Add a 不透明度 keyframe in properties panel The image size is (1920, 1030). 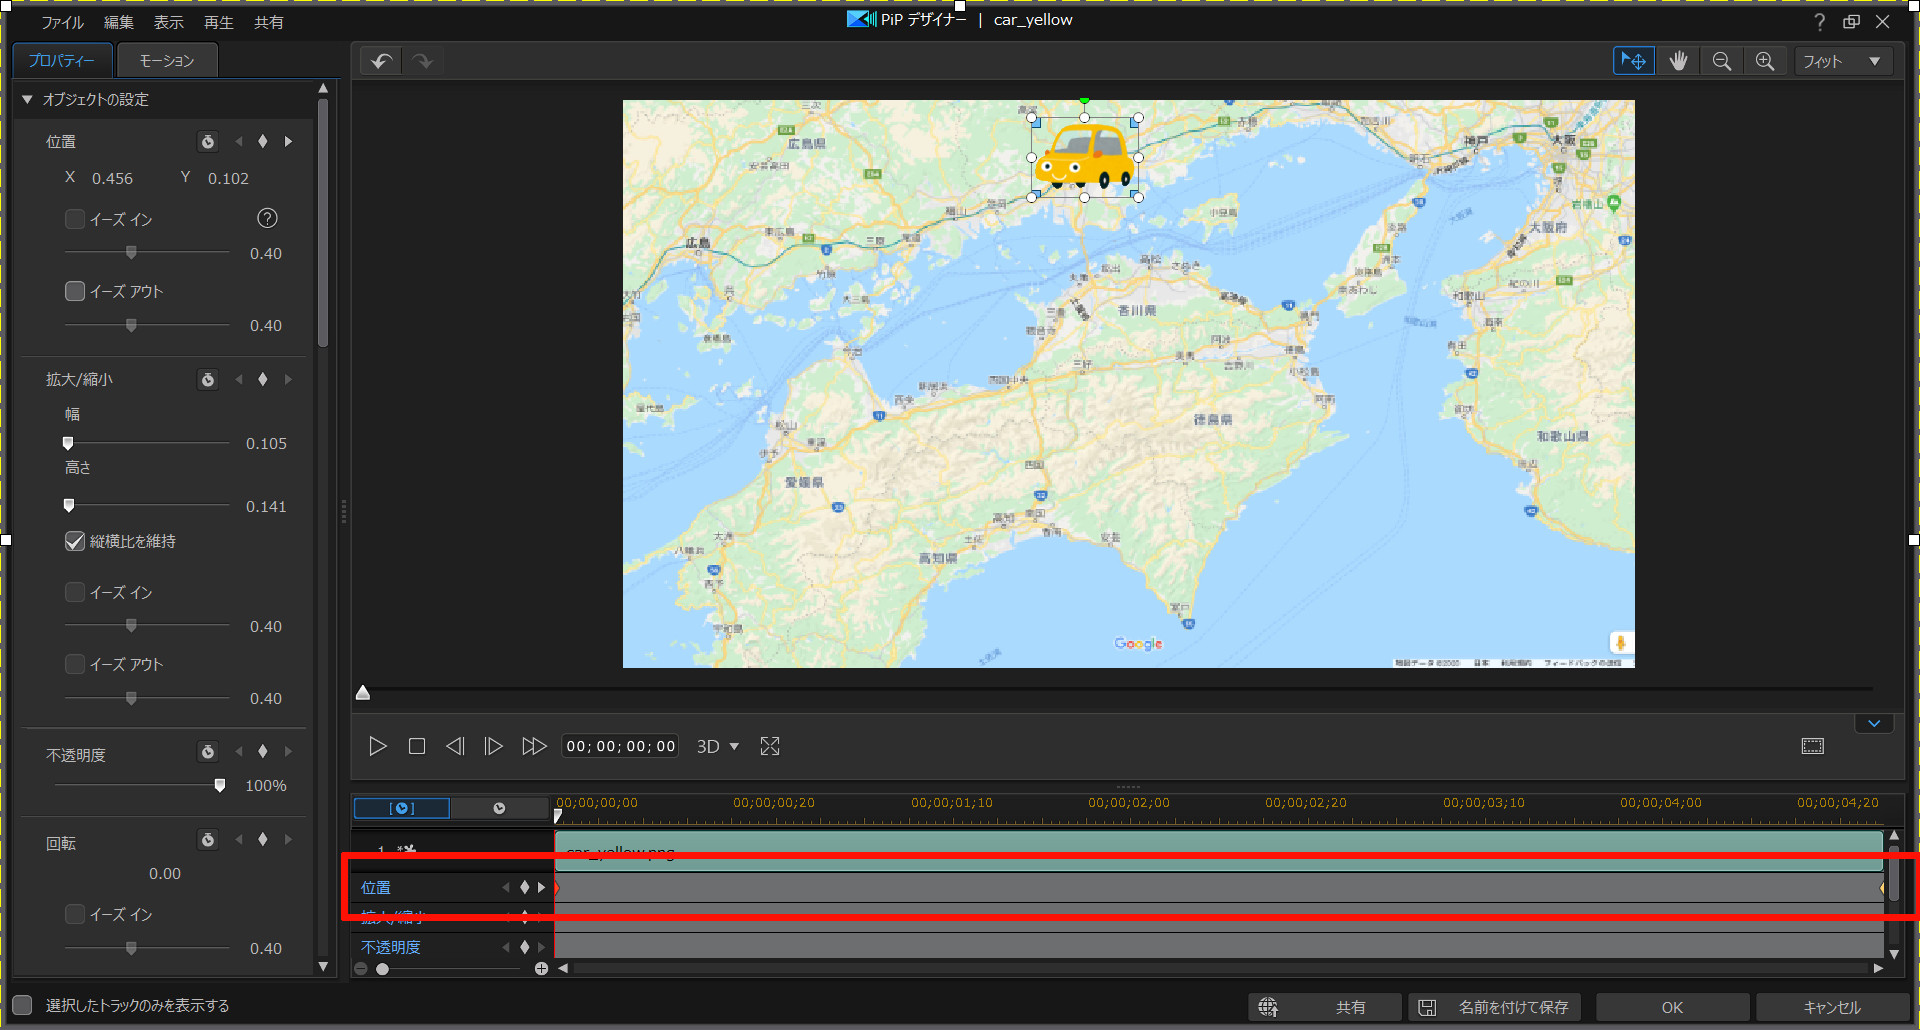(263, 752)
